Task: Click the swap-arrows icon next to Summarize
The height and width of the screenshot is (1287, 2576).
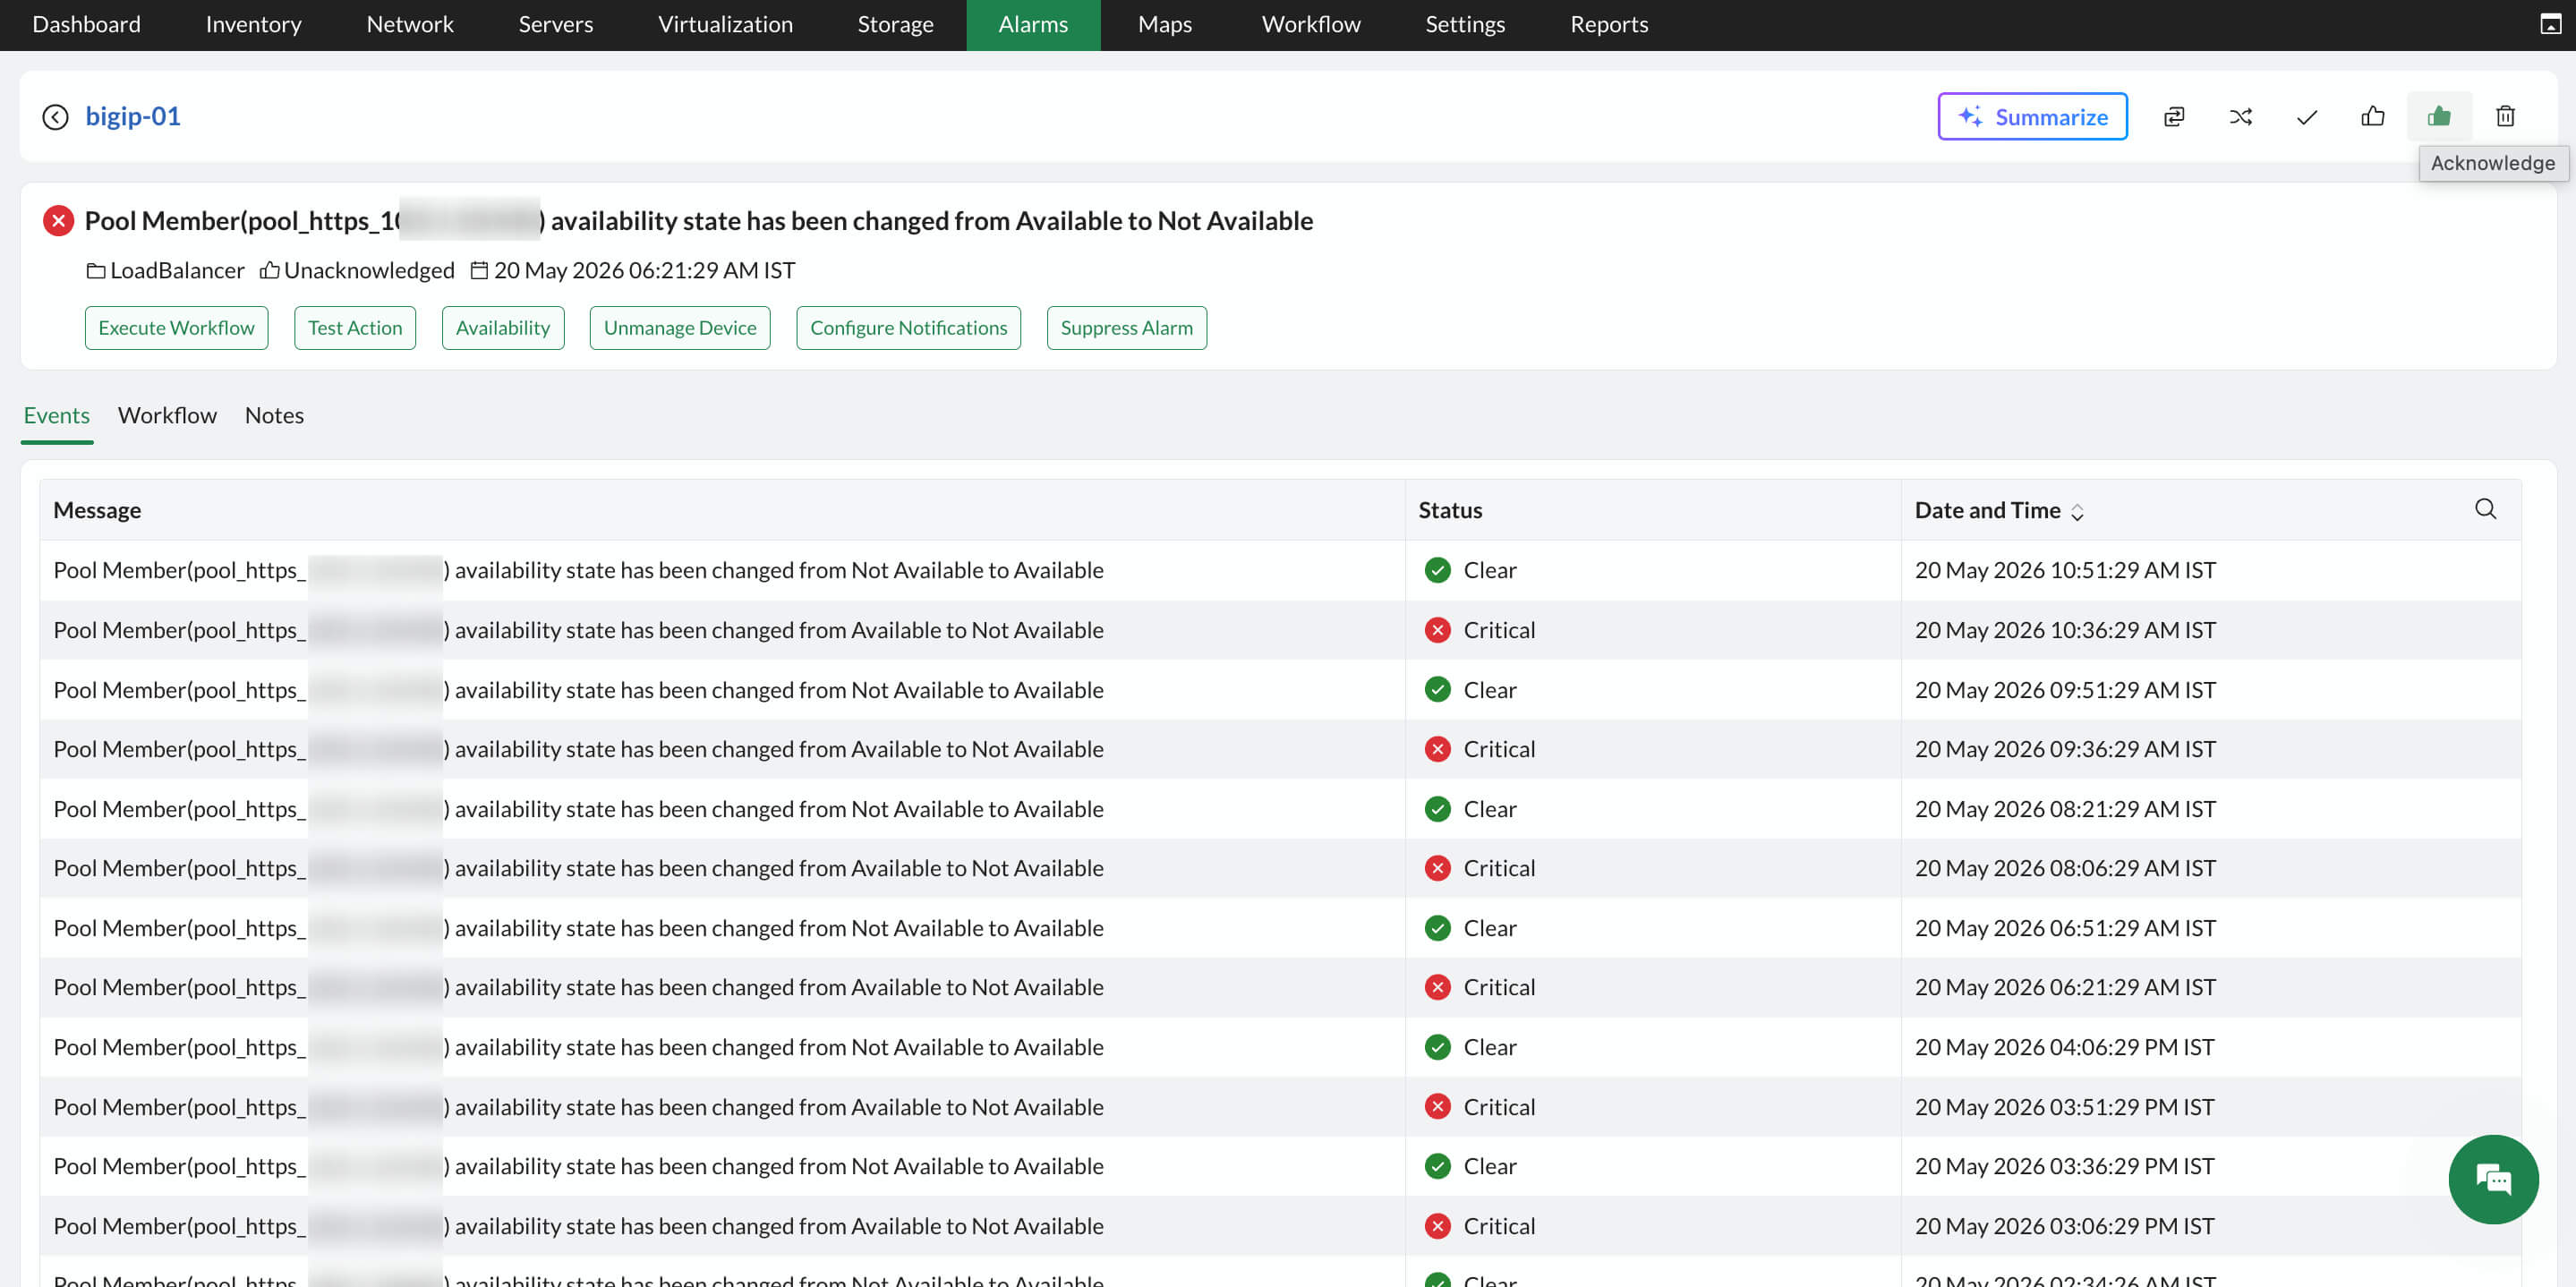Action: (2174, 117)
